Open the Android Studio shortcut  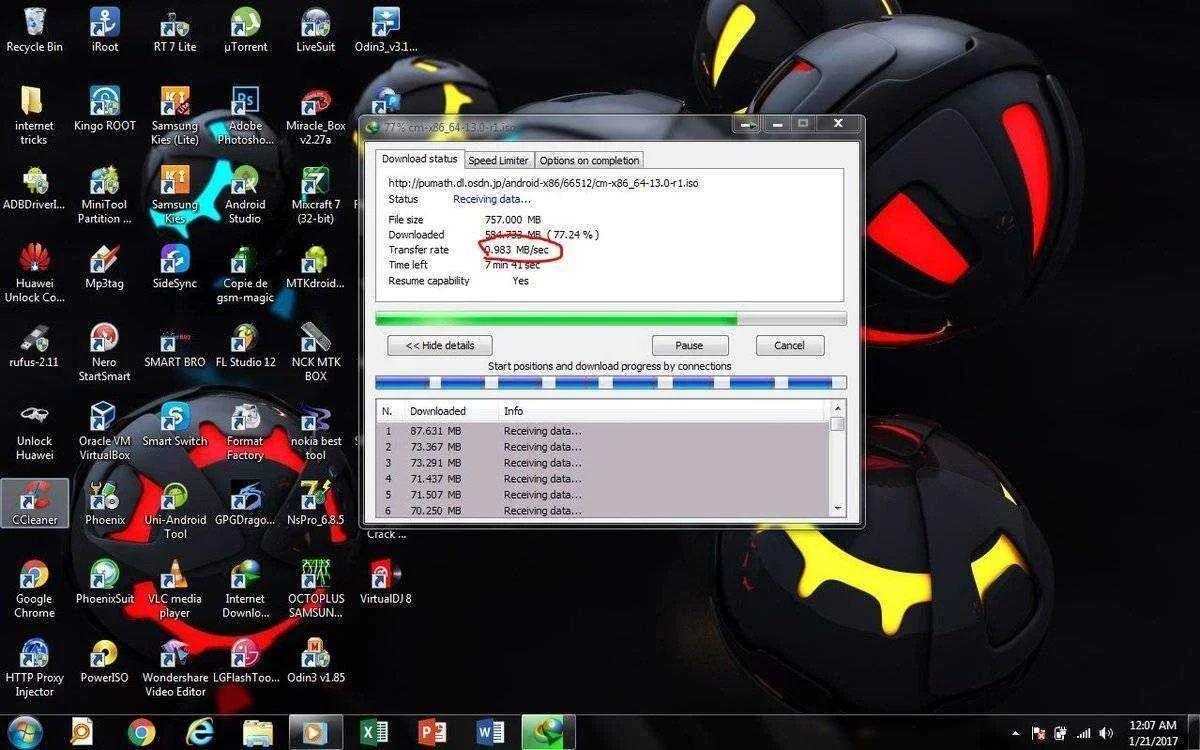245,194
